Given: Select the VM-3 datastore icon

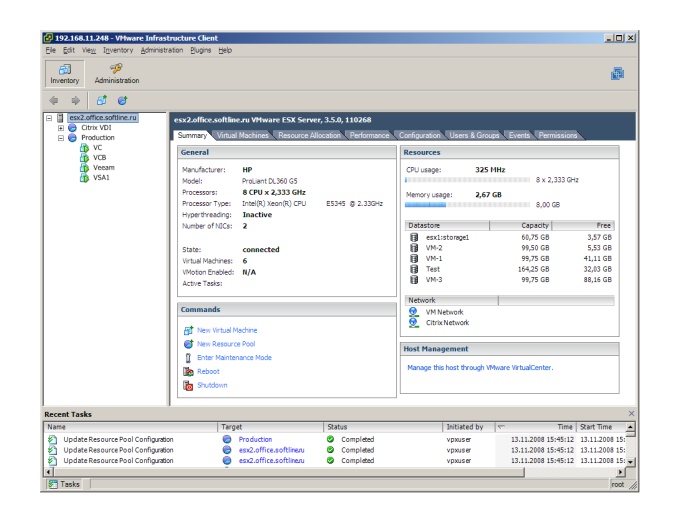Looking at the screenshot, I should coord(414,280).
